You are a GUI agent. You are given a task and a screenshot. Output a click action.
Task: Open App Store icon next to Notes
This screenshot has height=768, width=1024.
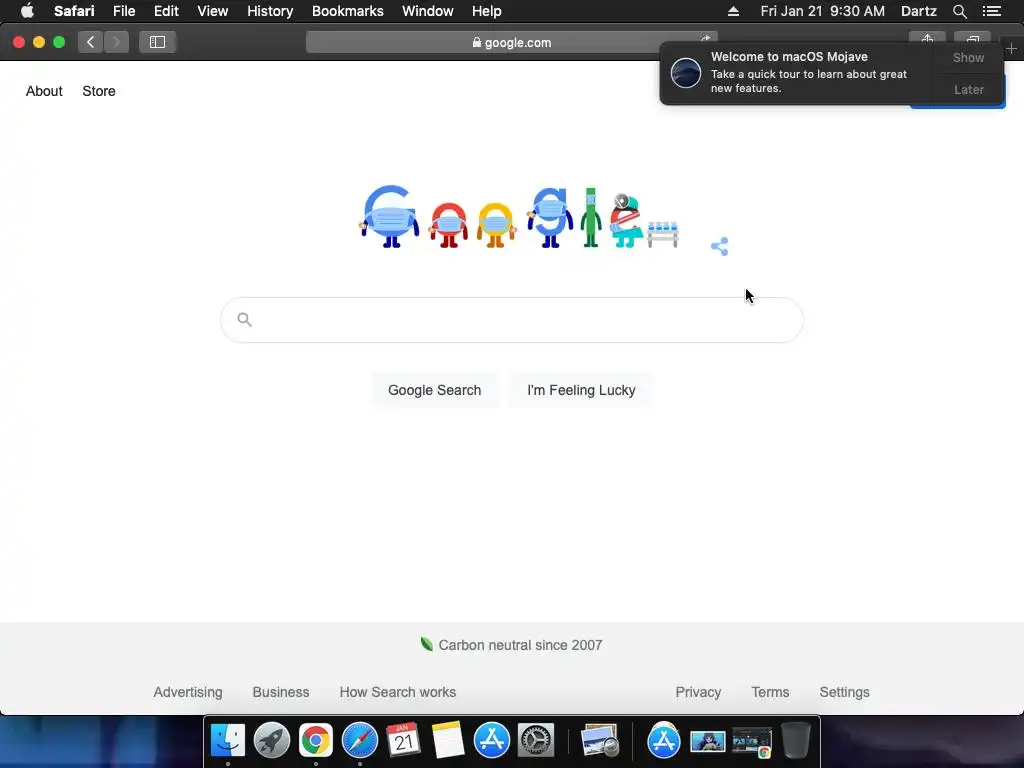tap(492, 740)
